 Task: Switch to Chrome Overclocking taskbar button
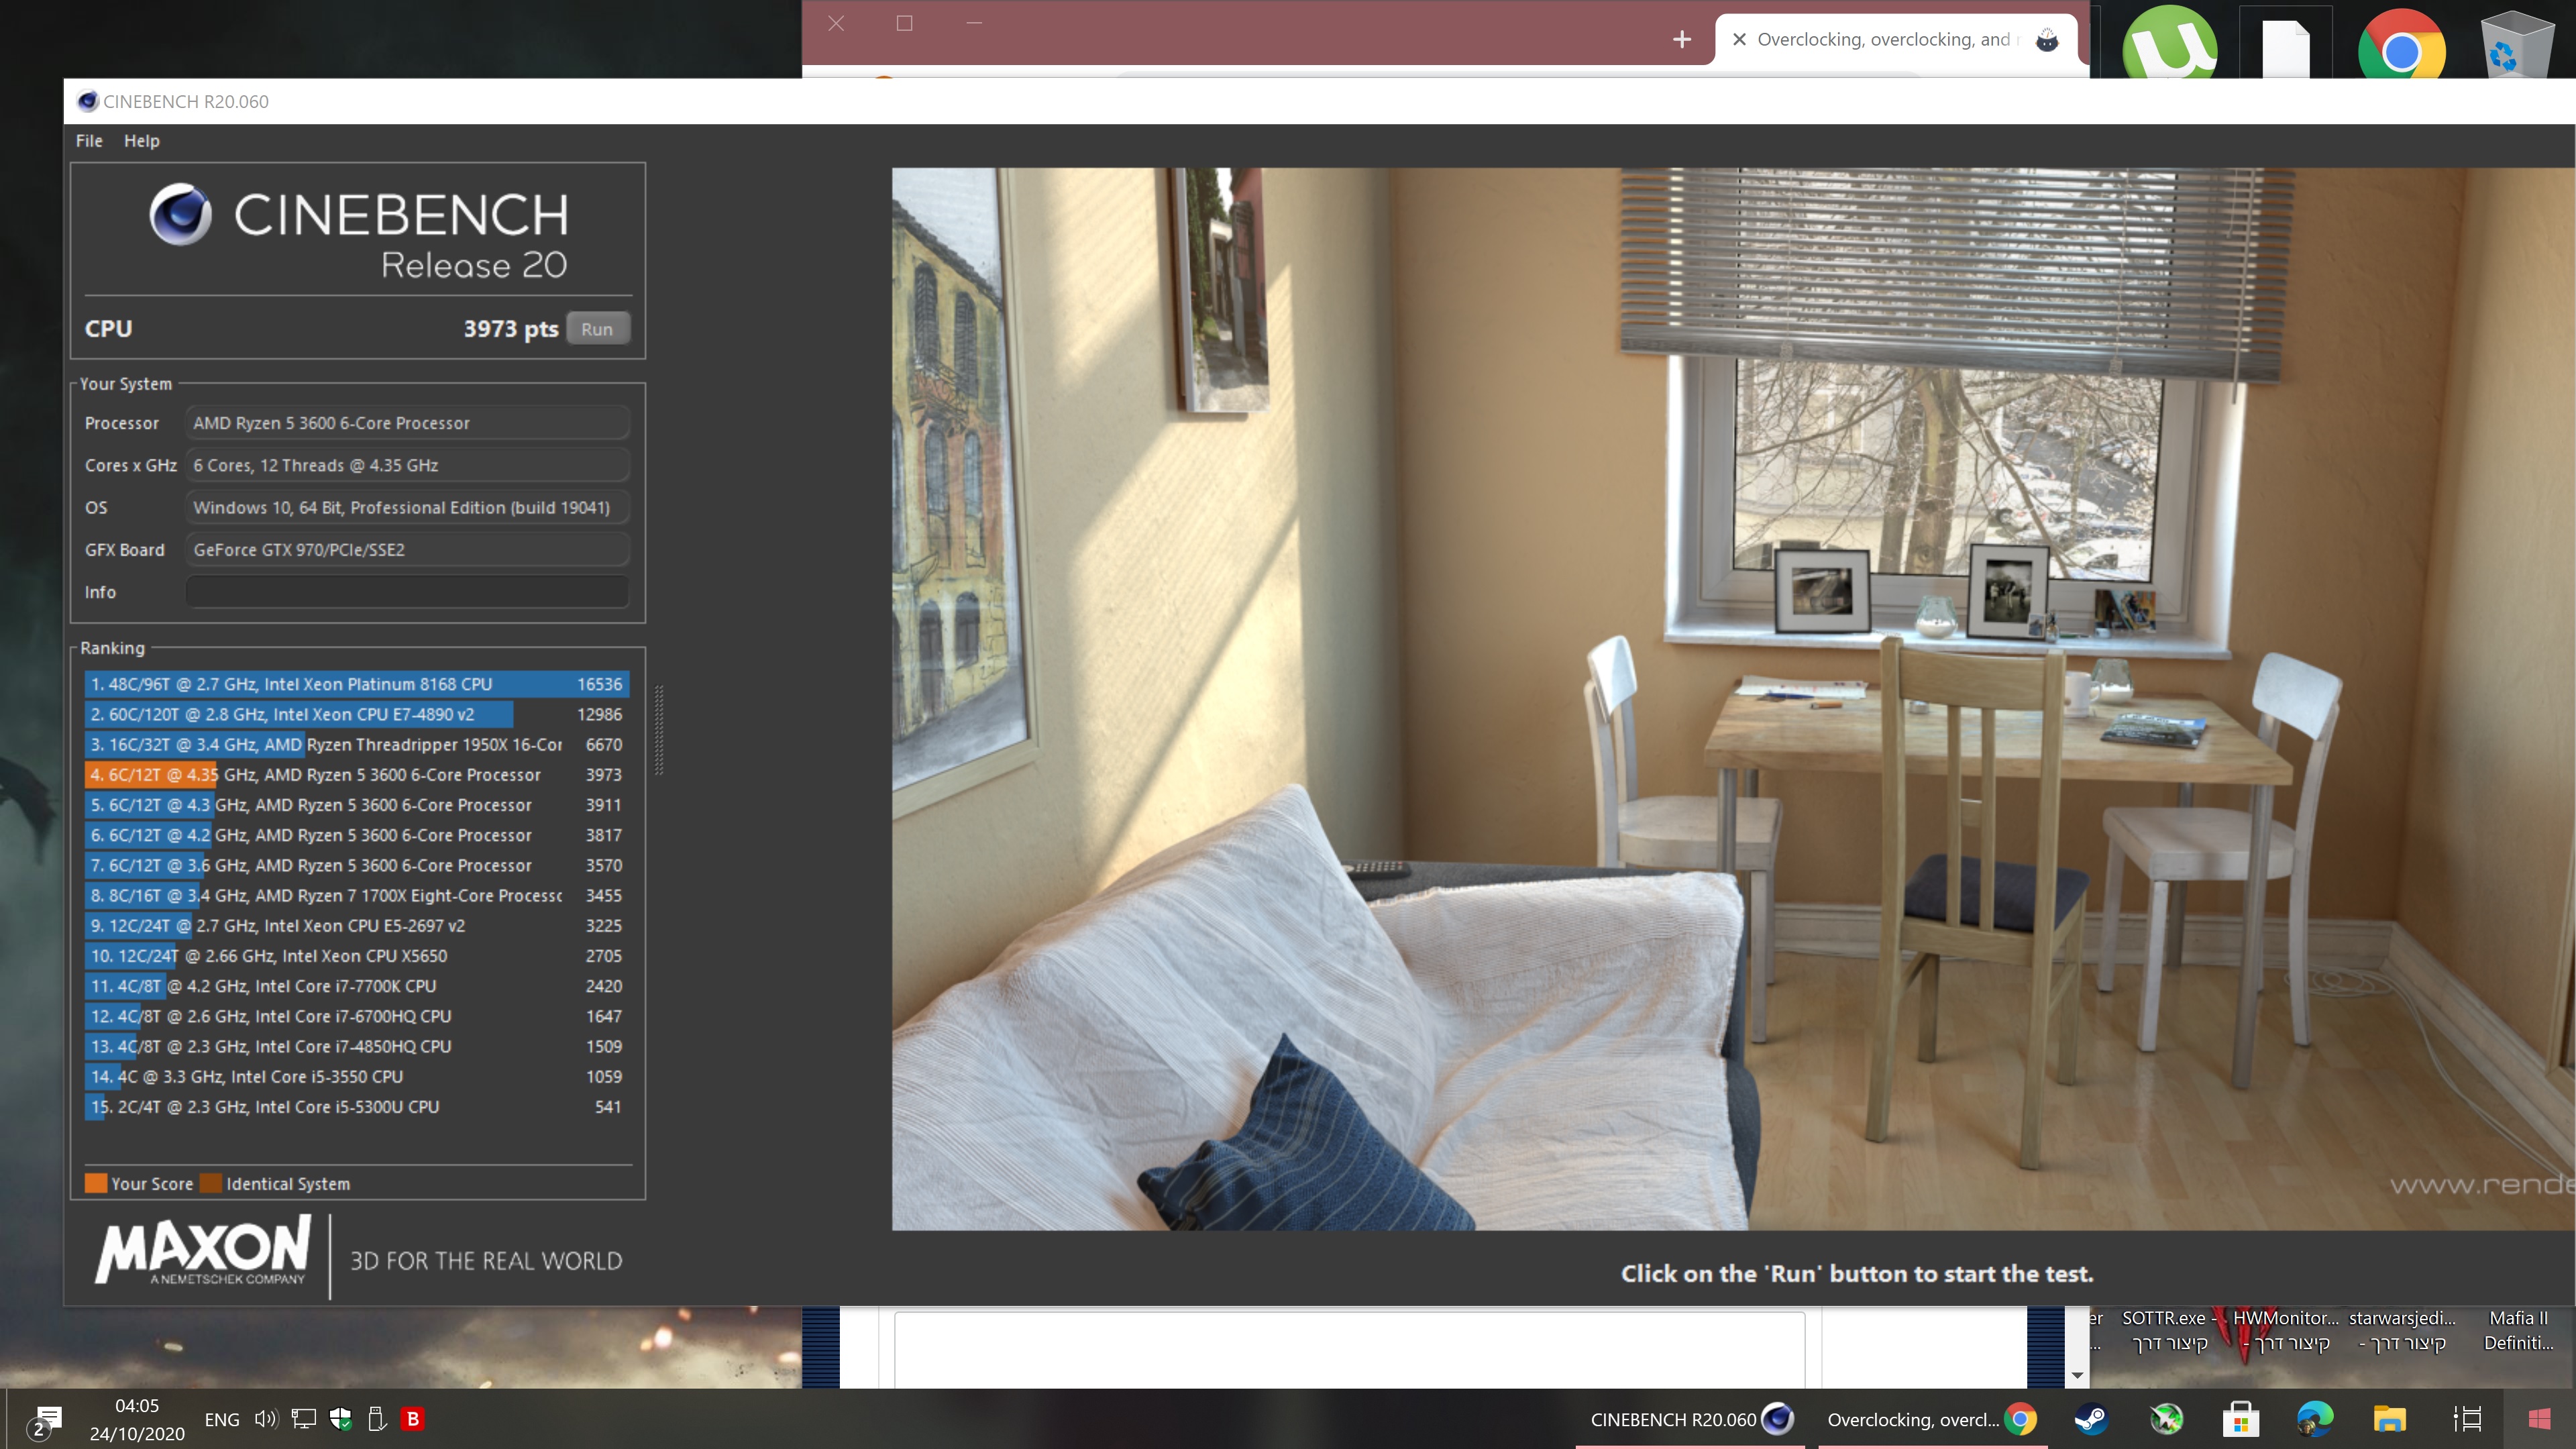[x=1932, y=1419]
